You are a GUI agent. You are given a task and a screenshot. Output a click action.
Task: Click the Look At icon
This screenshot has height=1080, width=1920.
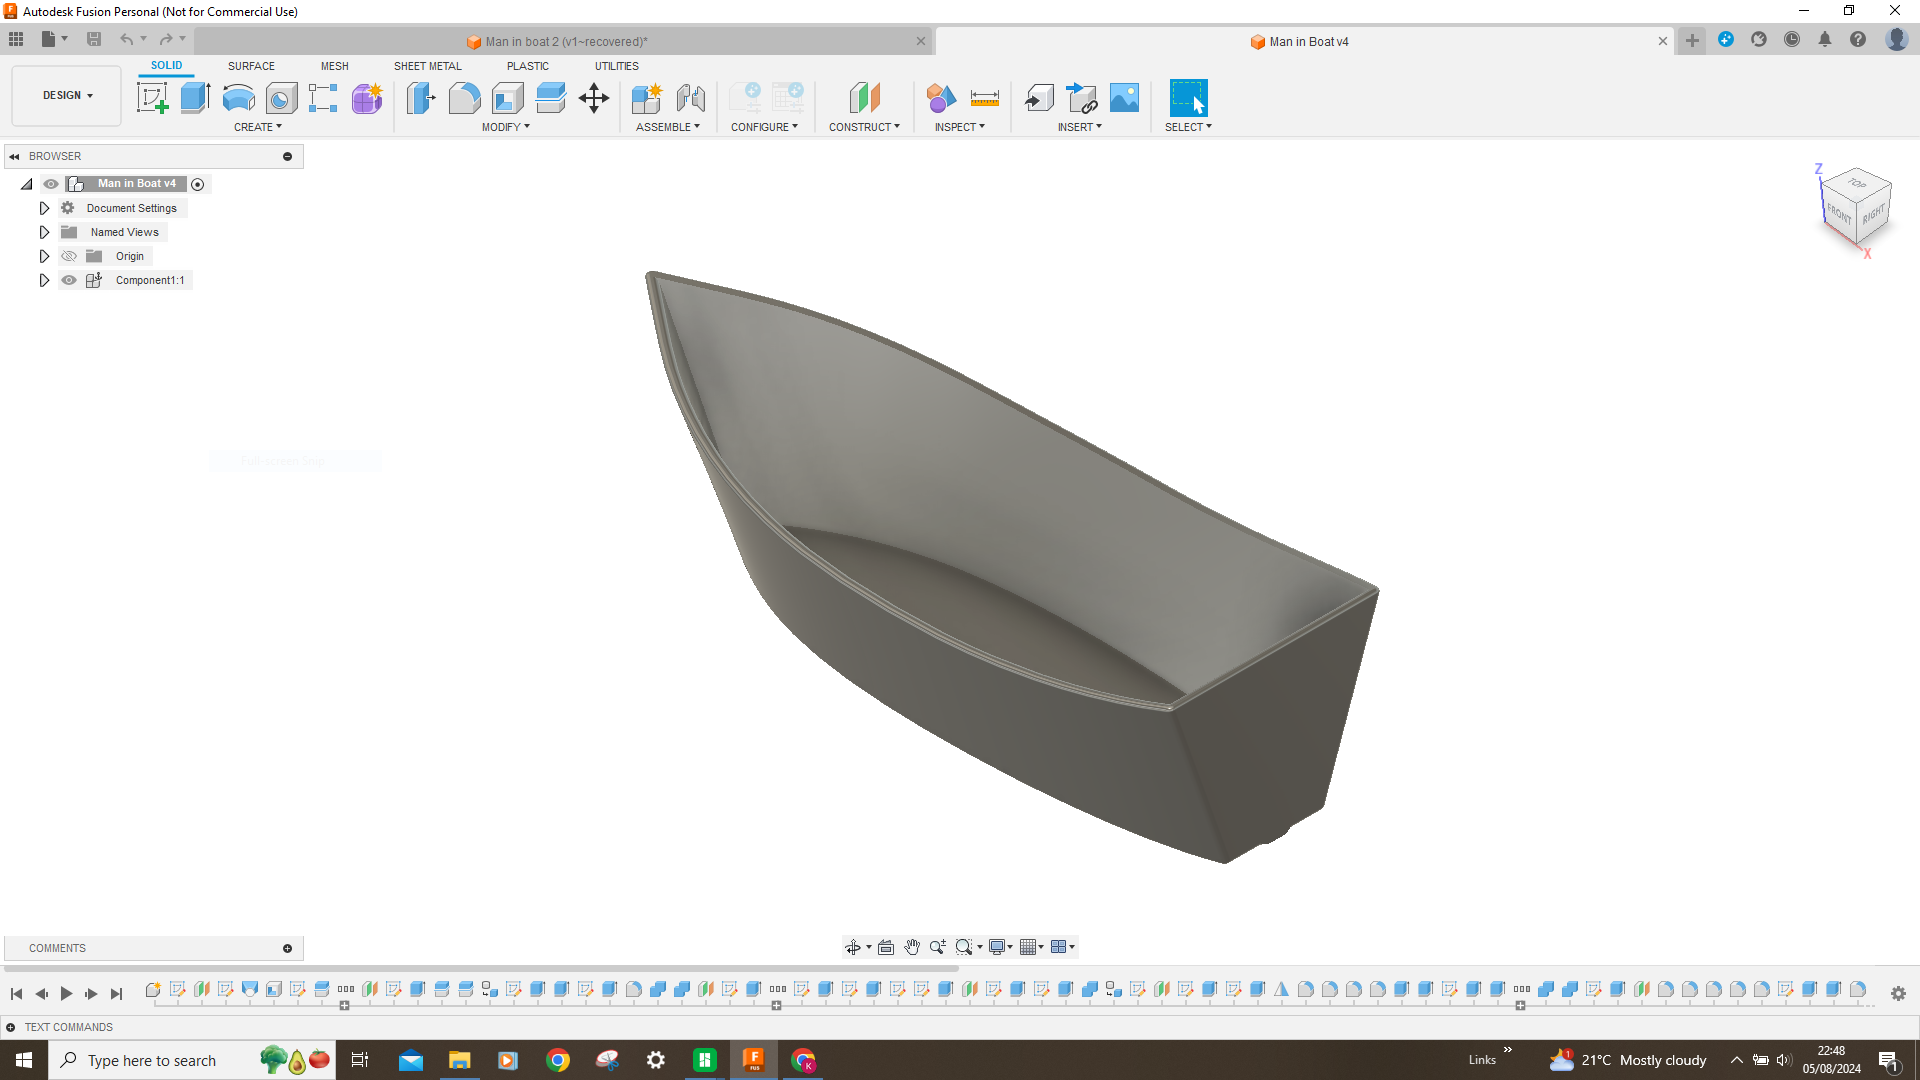(x=886, y=947)
